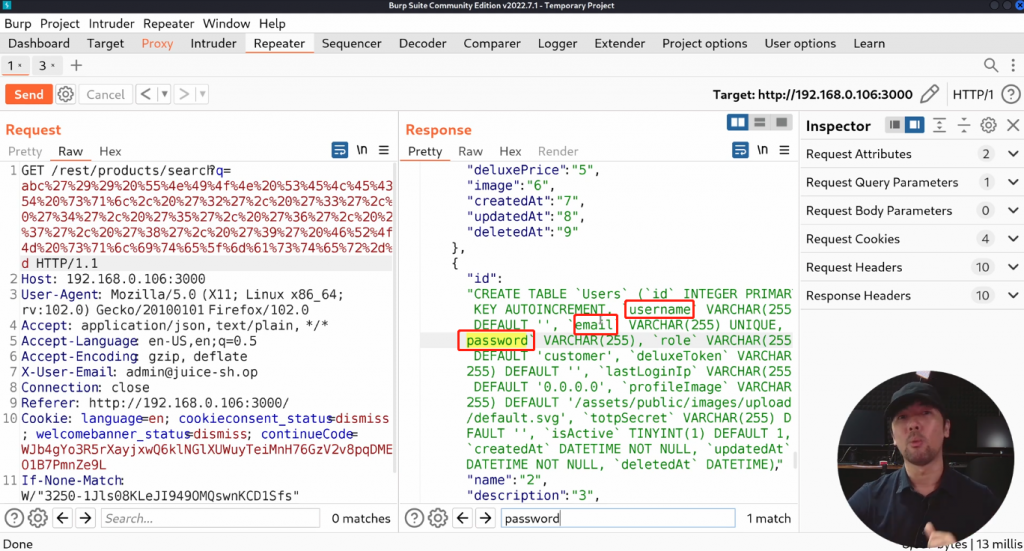Open response search help icon
1024x551 pixels.
click(x=414, y=518)
